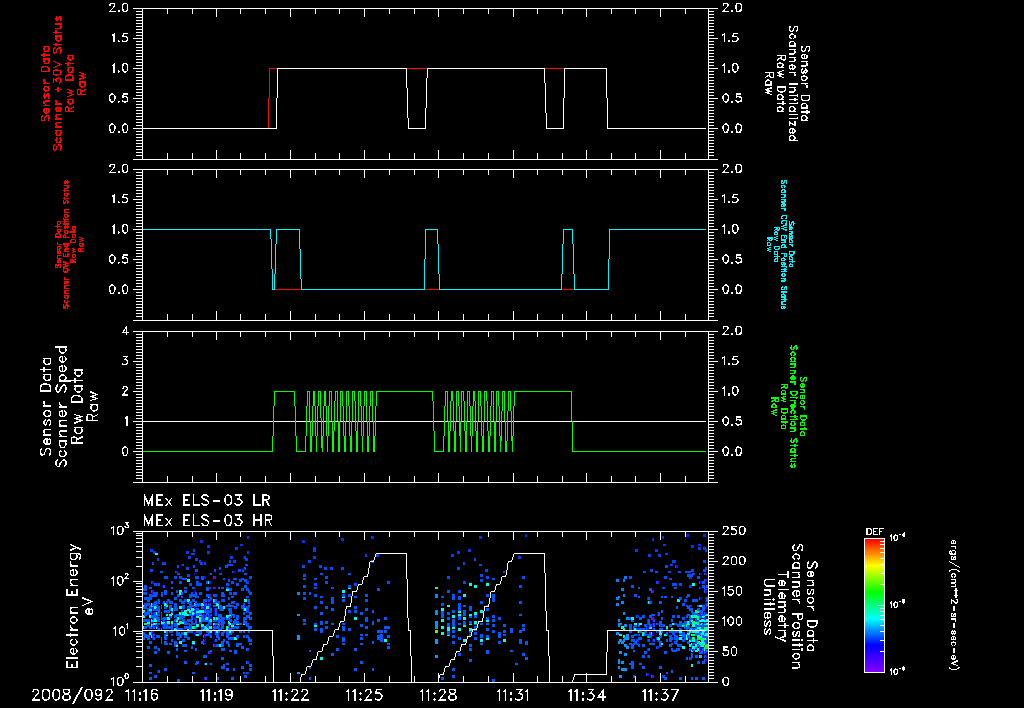Click the 200 scanner position tick label

(733, 561)
